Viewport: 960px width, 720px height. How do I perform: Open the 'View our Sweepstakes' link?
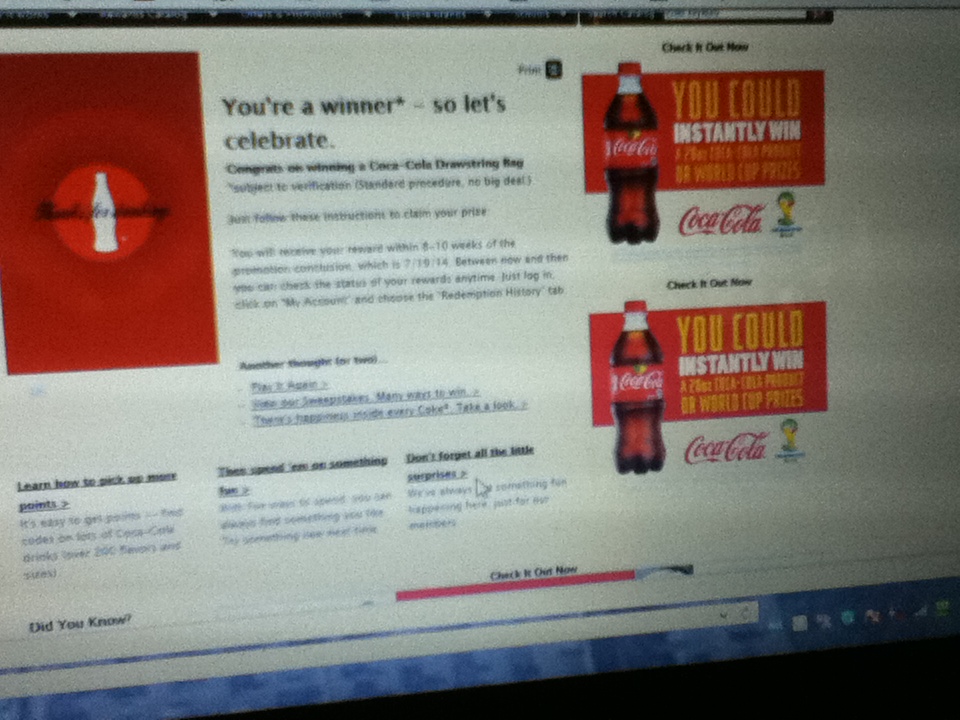point(365,395)
